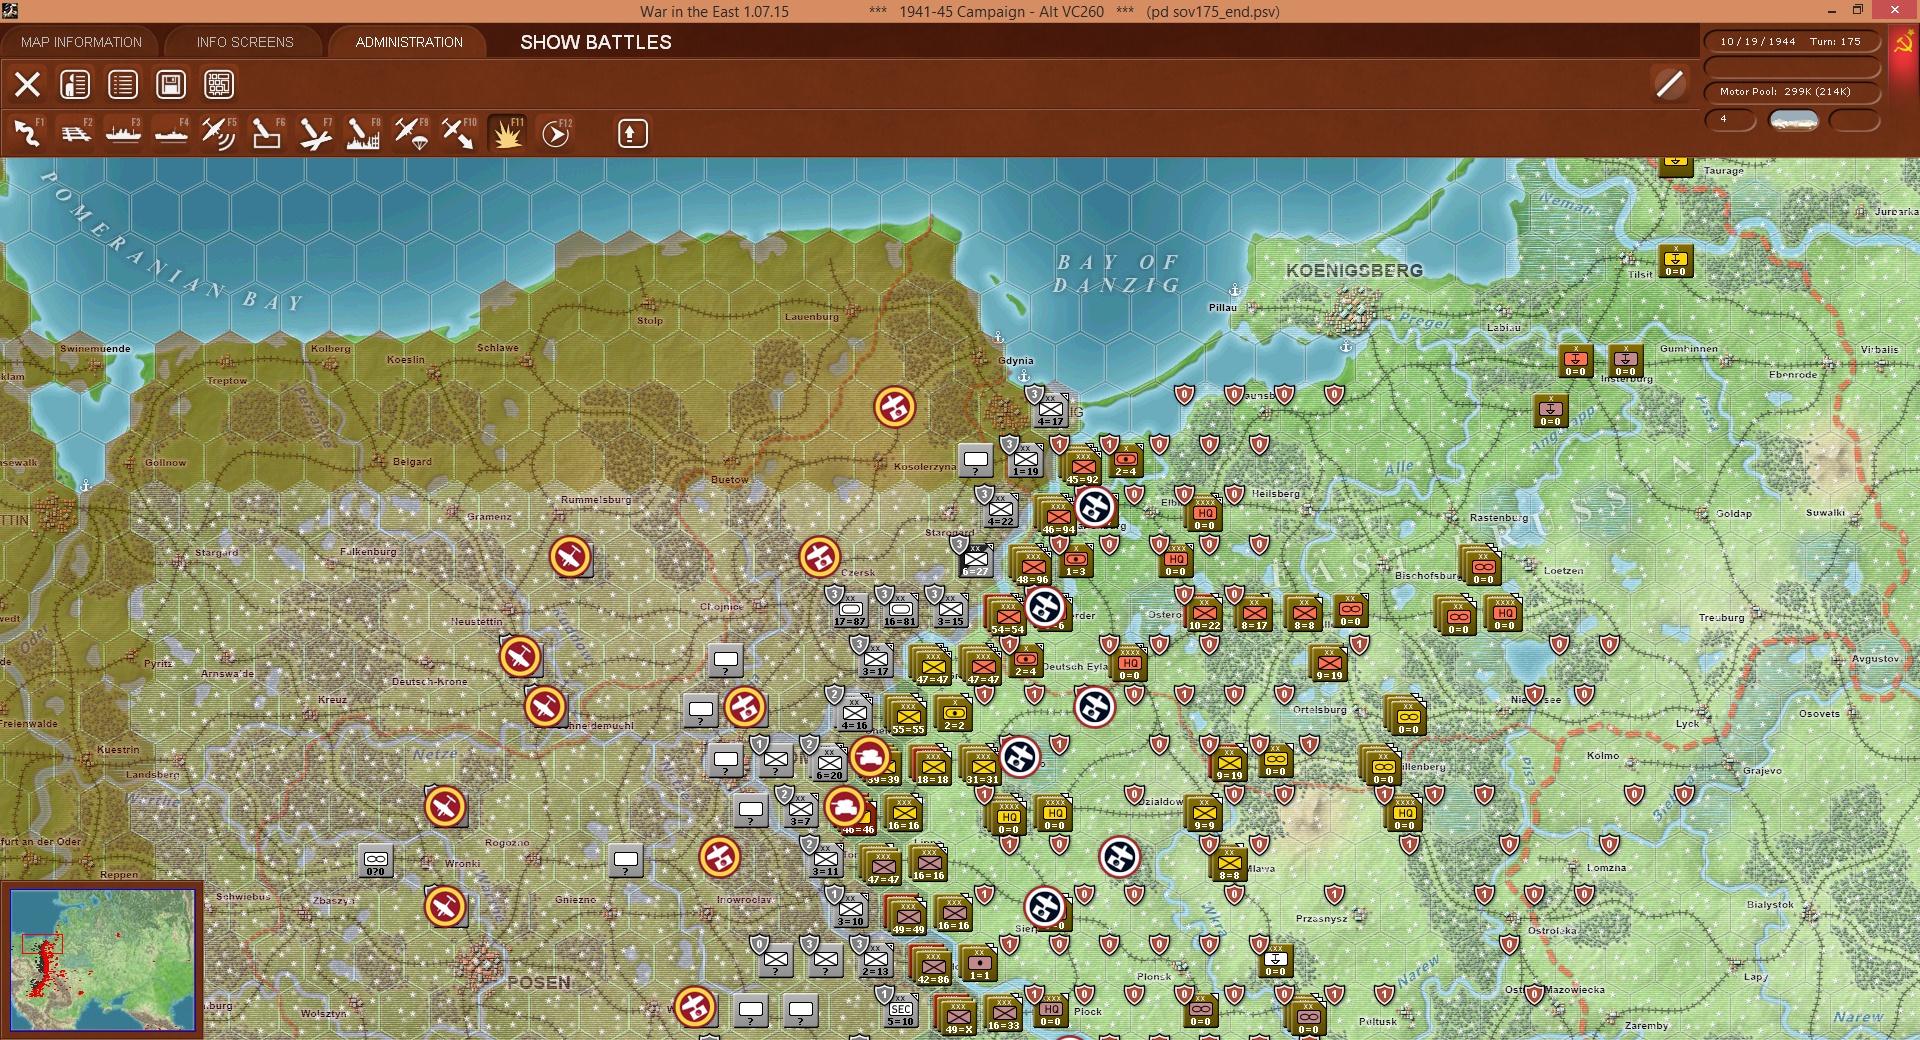Click the Kolberg town label
Viewport: 1920px width, 1040px height.
331,349
